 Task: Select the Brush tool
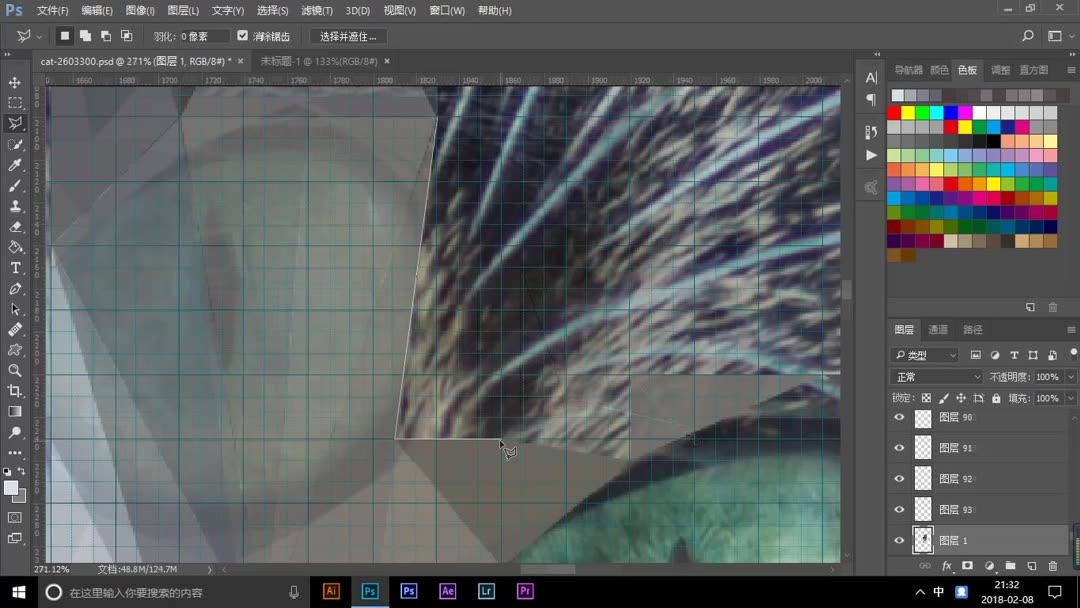tap(14, 186)
